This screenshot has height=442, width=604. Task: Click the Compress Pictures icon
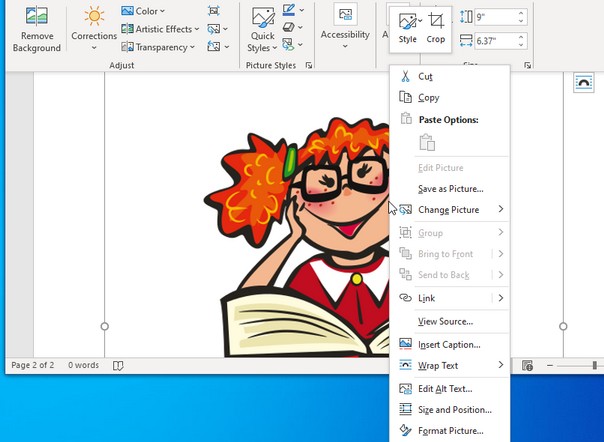[214, 11]
